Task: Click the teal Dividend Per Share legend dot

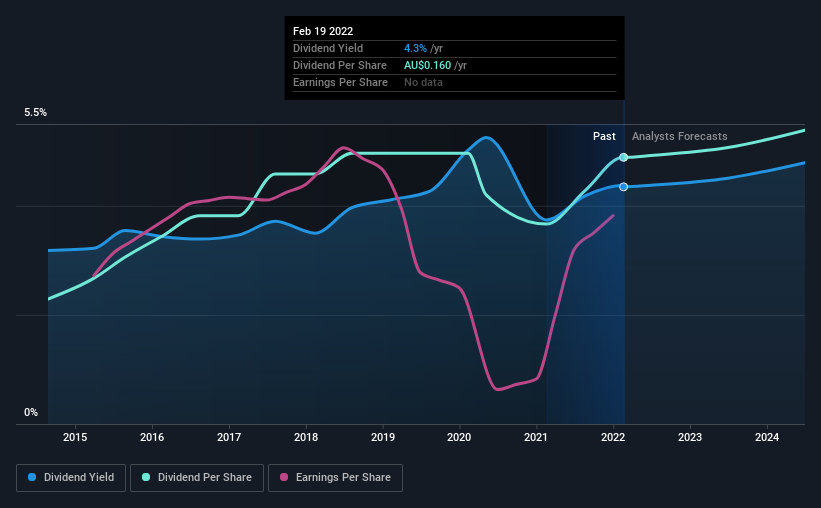Action: 146,477
